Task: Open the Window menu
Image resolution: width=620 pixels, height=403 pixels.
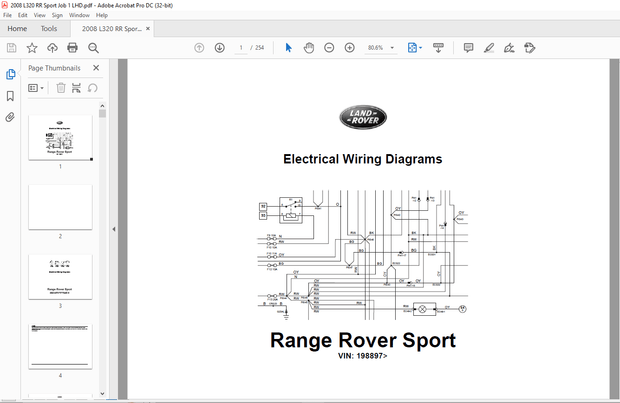Action: coord(79,15)
